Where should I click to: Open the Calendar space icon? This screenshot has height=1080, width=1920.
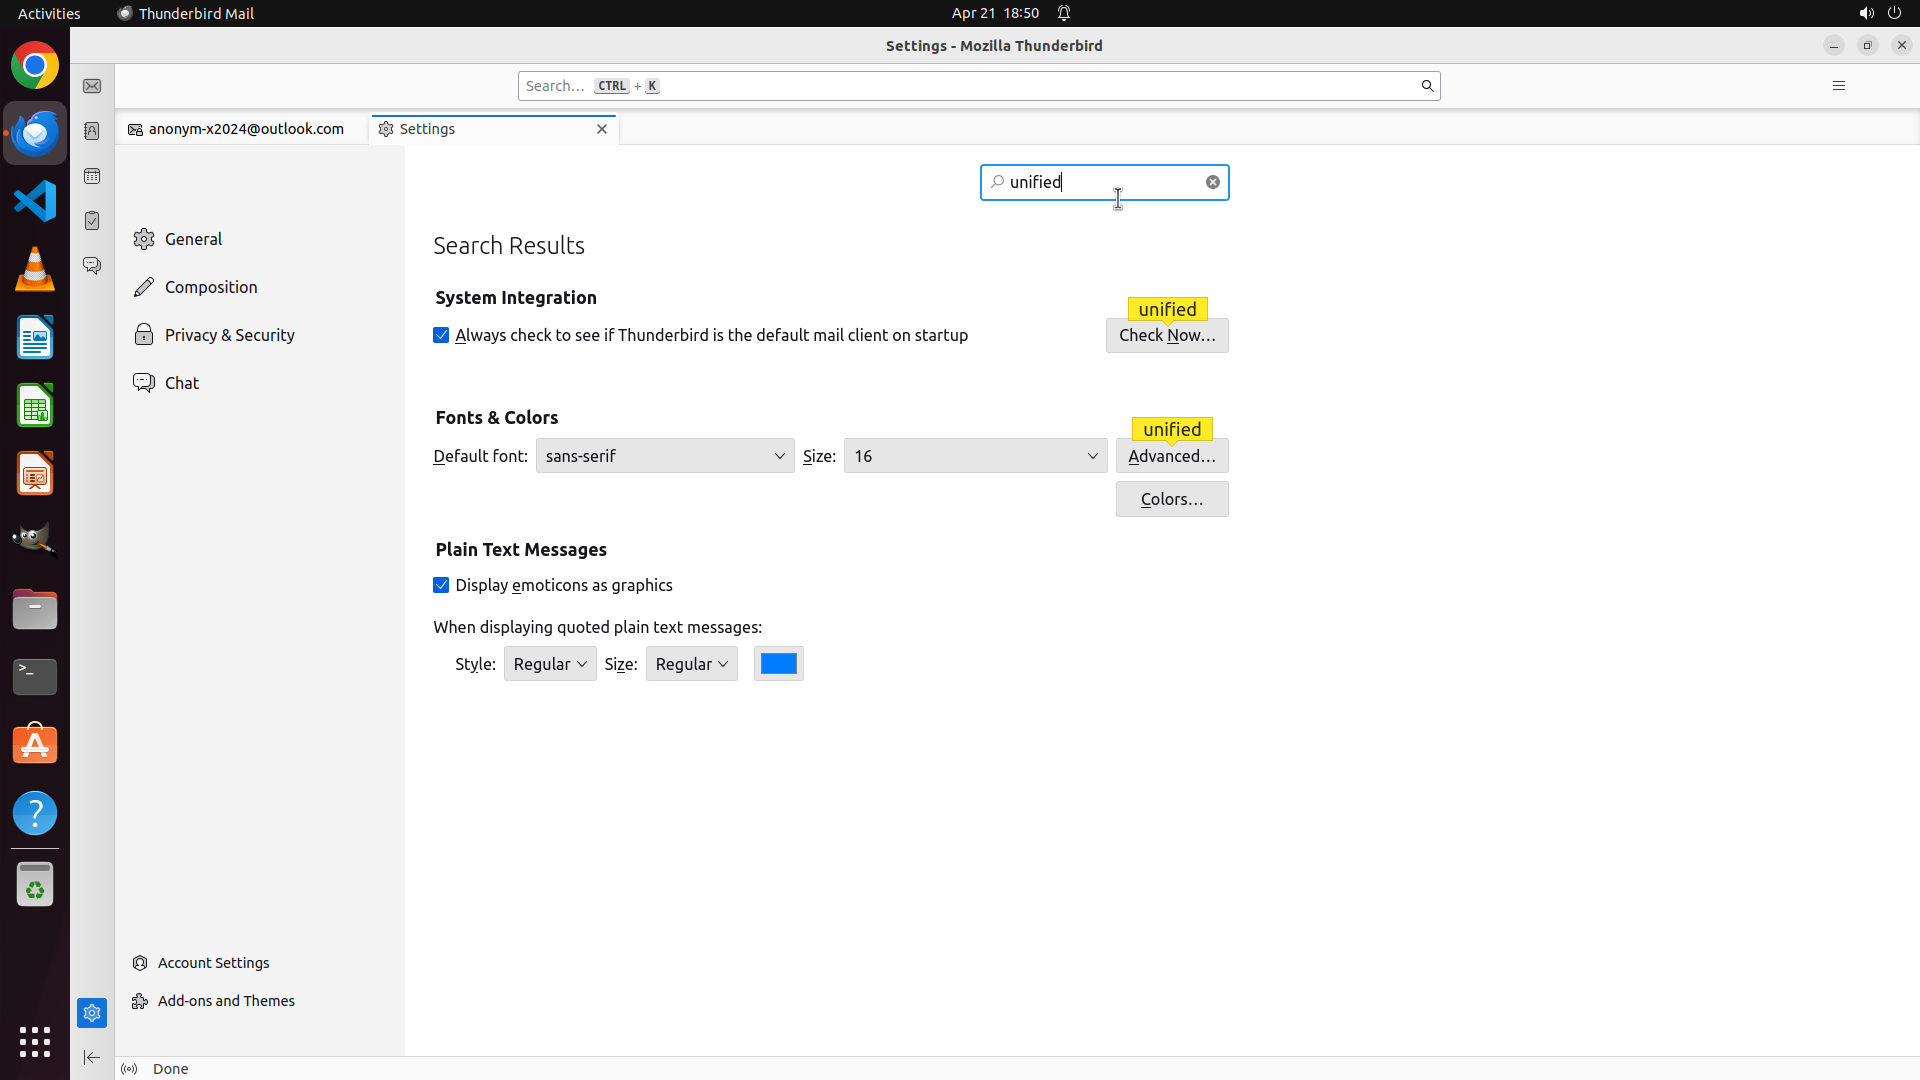point(92,176)
